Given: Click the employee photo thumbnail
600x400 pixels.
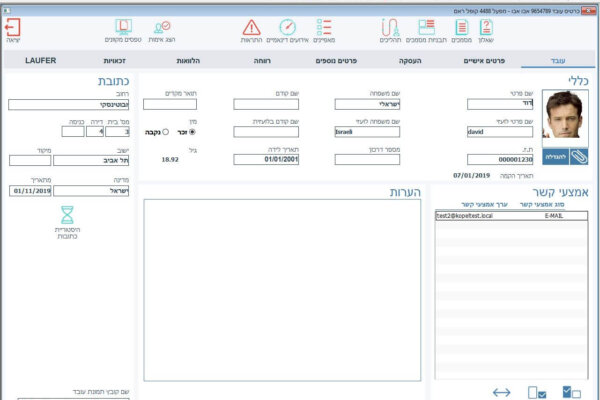Looking at the screenshot, I should pyautogui.click(x=565, y=114).
